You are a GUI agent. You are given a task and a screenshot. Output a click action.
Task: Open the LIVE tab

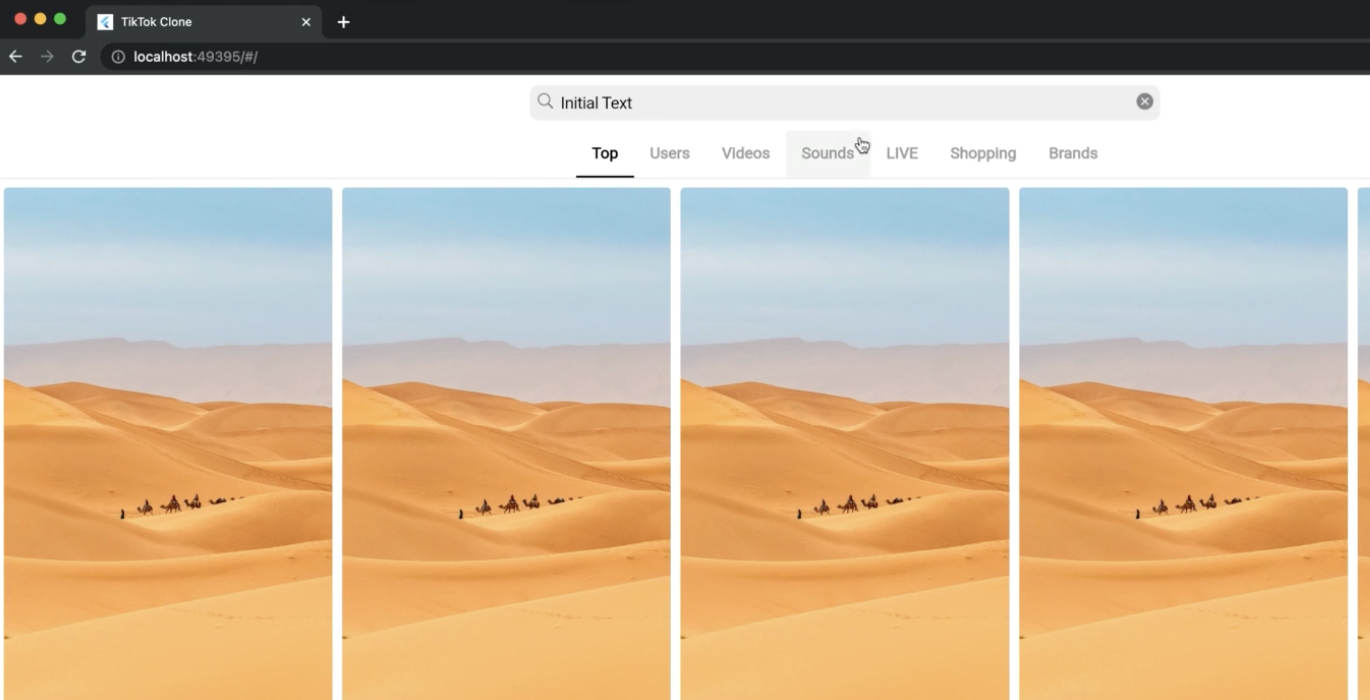[902, 154]
